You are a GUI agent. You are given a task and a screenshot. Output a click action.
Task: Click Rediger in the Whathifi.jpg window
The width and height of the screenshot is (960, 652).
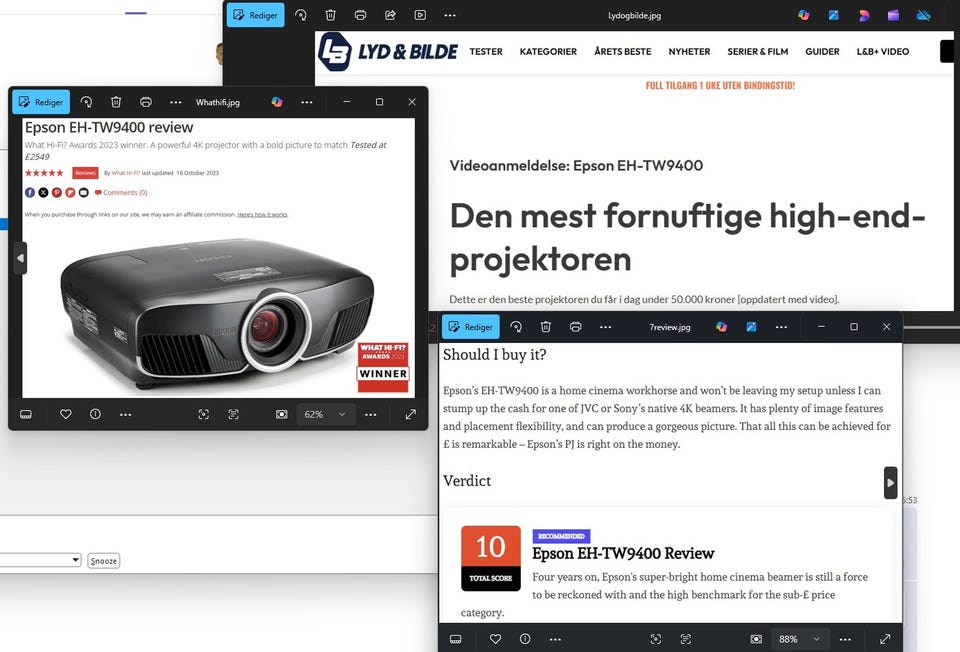pos(41,102)
